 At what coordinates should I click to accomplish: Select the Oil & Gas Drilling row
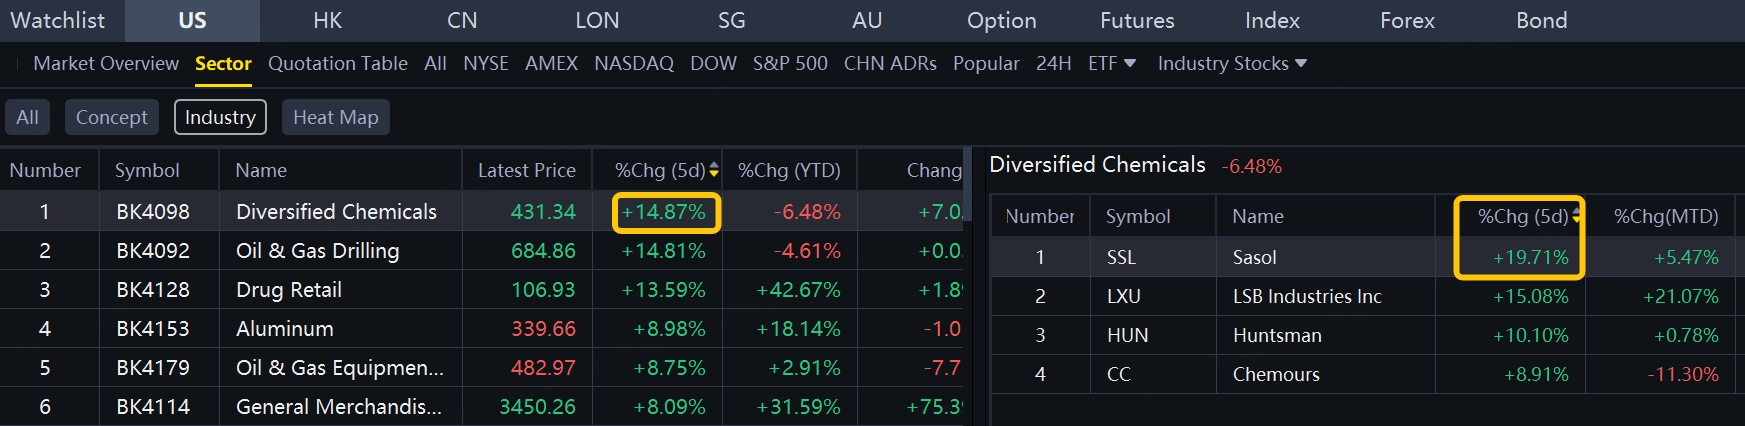pyautogui.click(x=317, y=251)
